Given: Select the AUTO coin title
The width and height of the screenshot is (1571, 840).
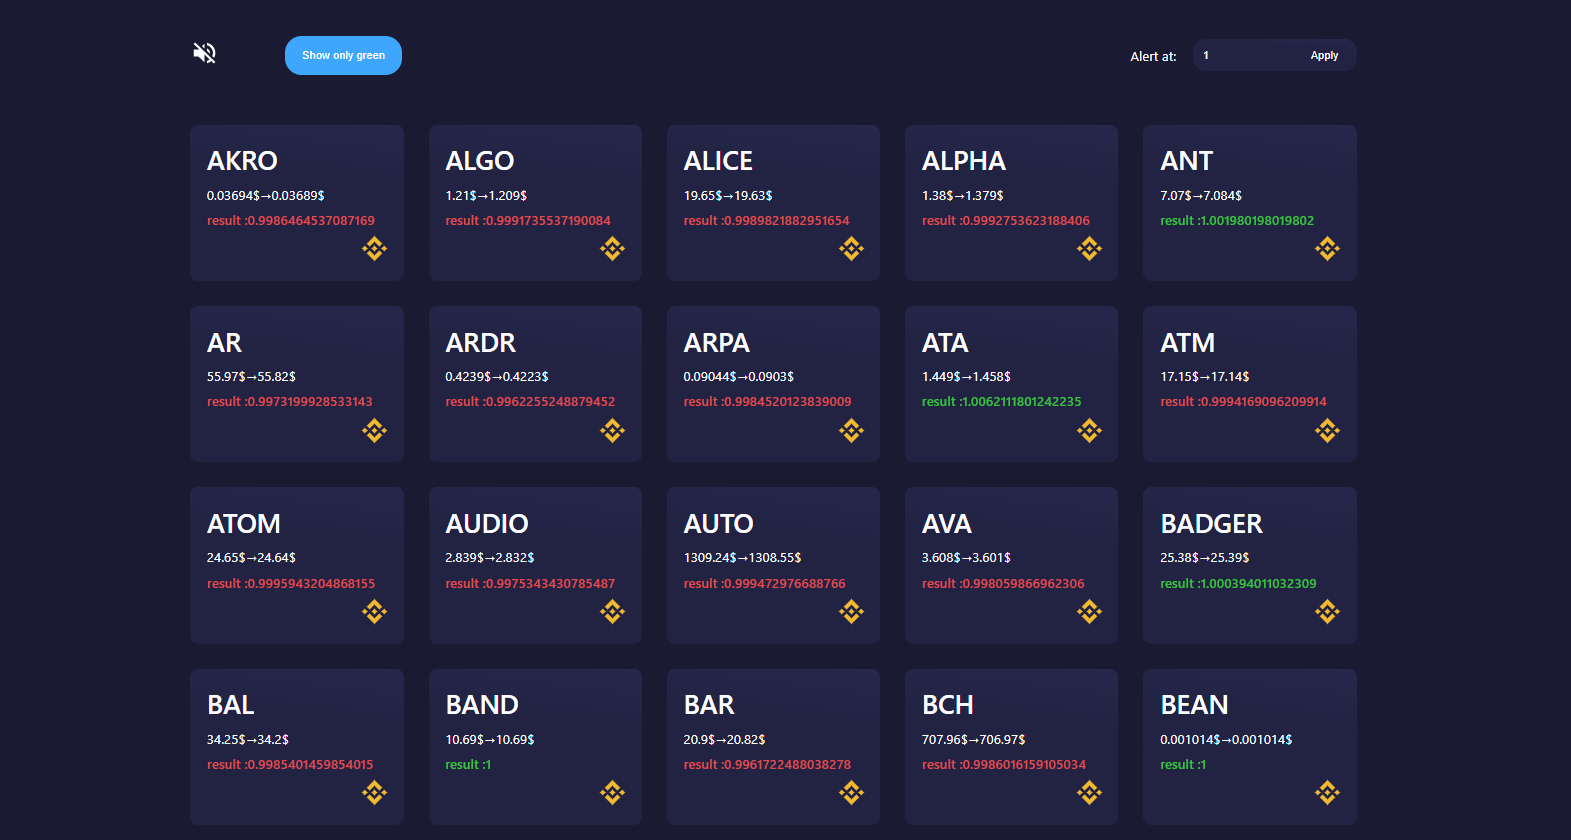Looking at the screenshot, I should [x=719, y=524].
